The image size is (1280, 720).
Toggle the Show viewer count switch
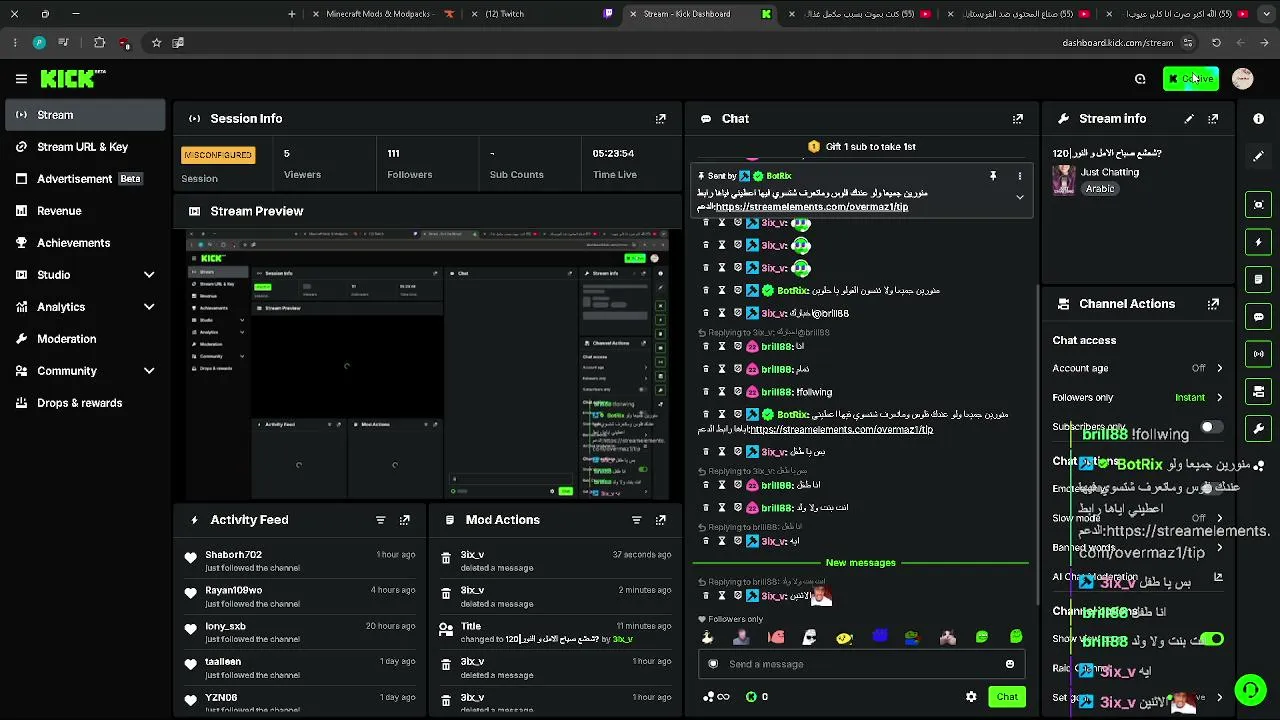1211,639
